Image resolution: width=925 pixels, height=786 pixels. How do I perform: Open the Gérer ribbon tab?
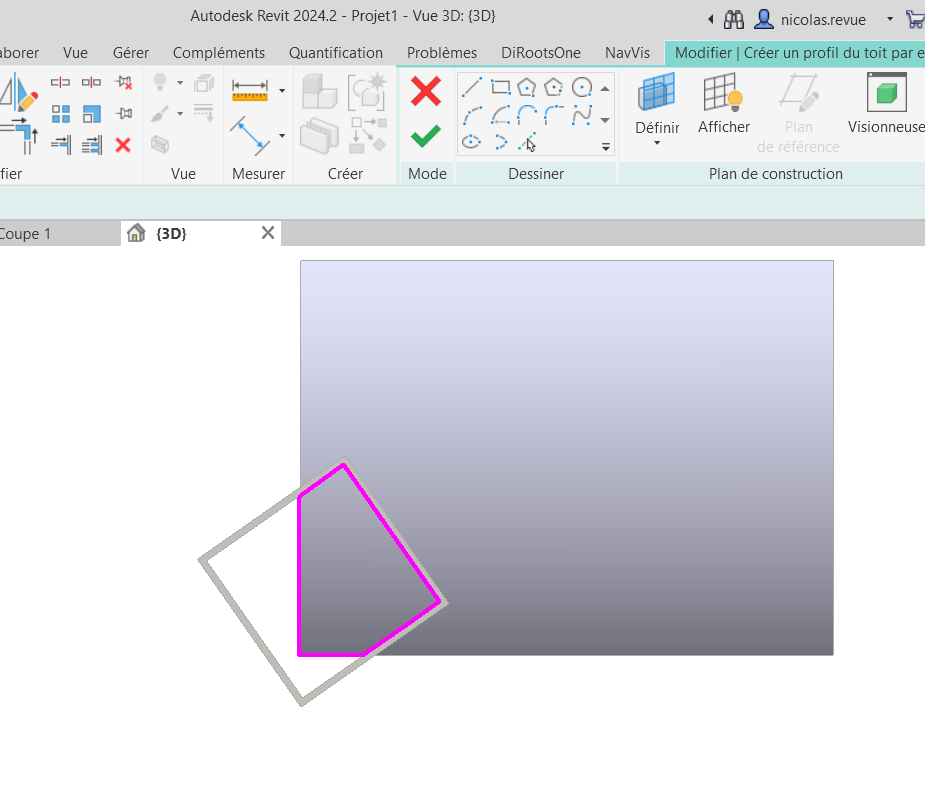pos(130,53)
